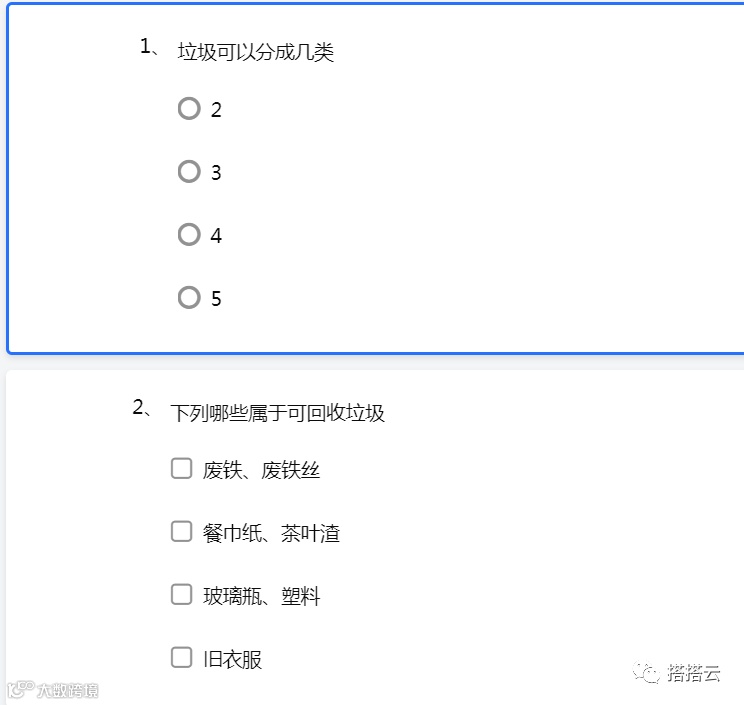Click question number 2、 marker
The height and width of the screenshot is (705, 744).
tap(142, 408)
